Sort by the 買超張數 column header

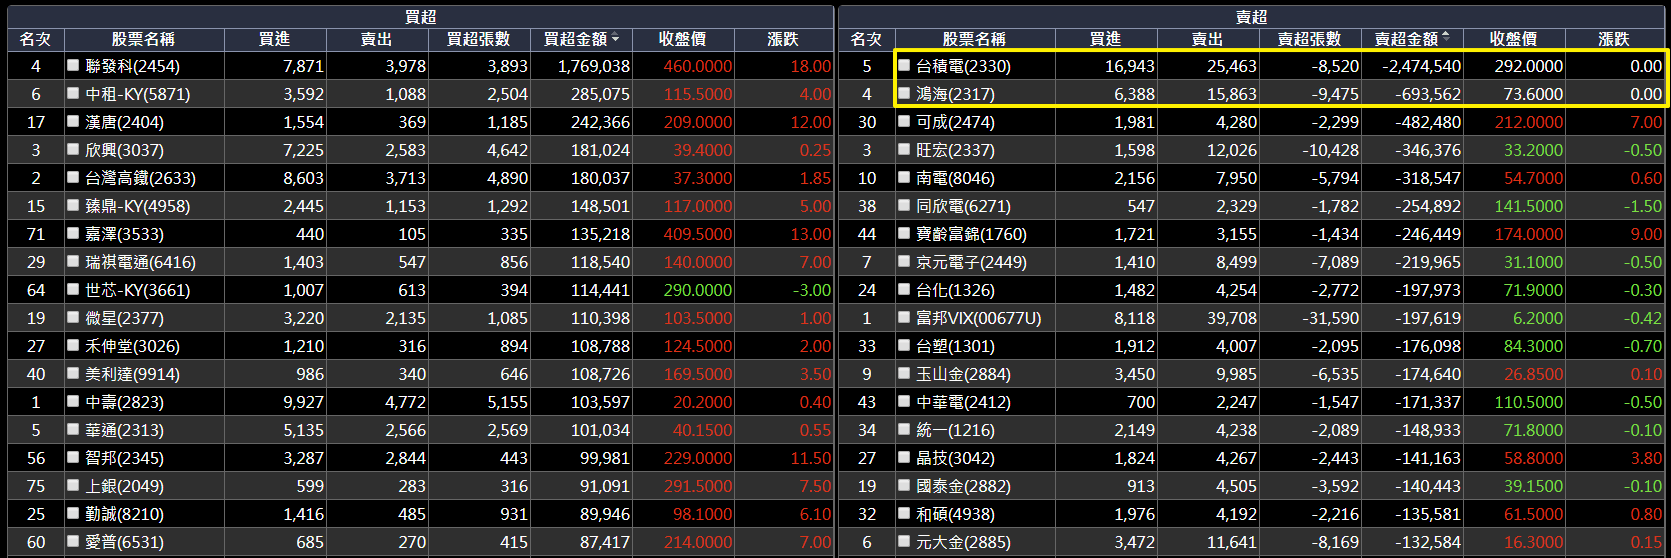click(x=479, y=39)
